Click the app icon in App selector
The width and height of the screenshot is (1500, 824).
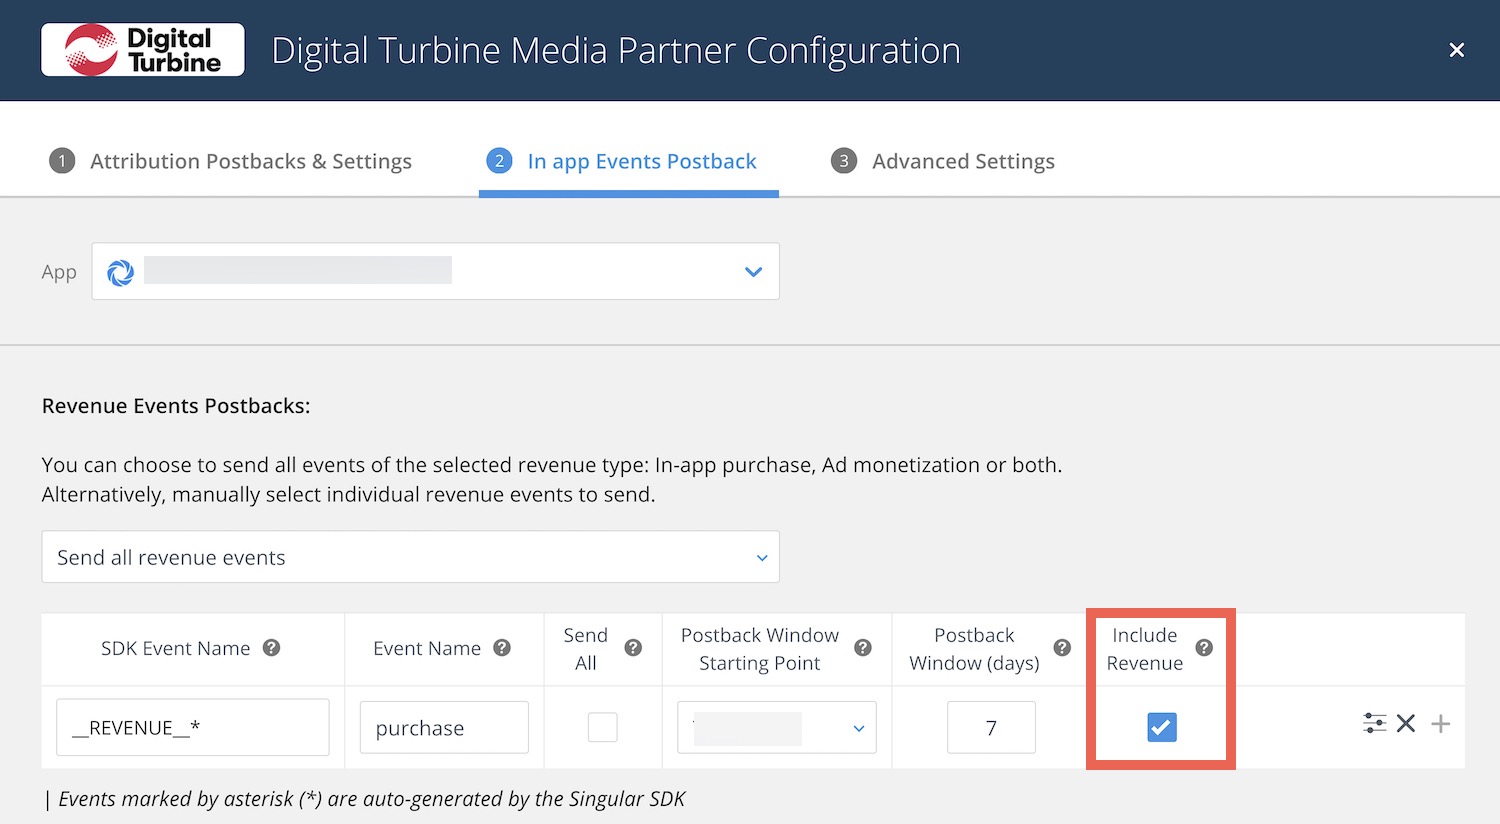click(120, 272)
